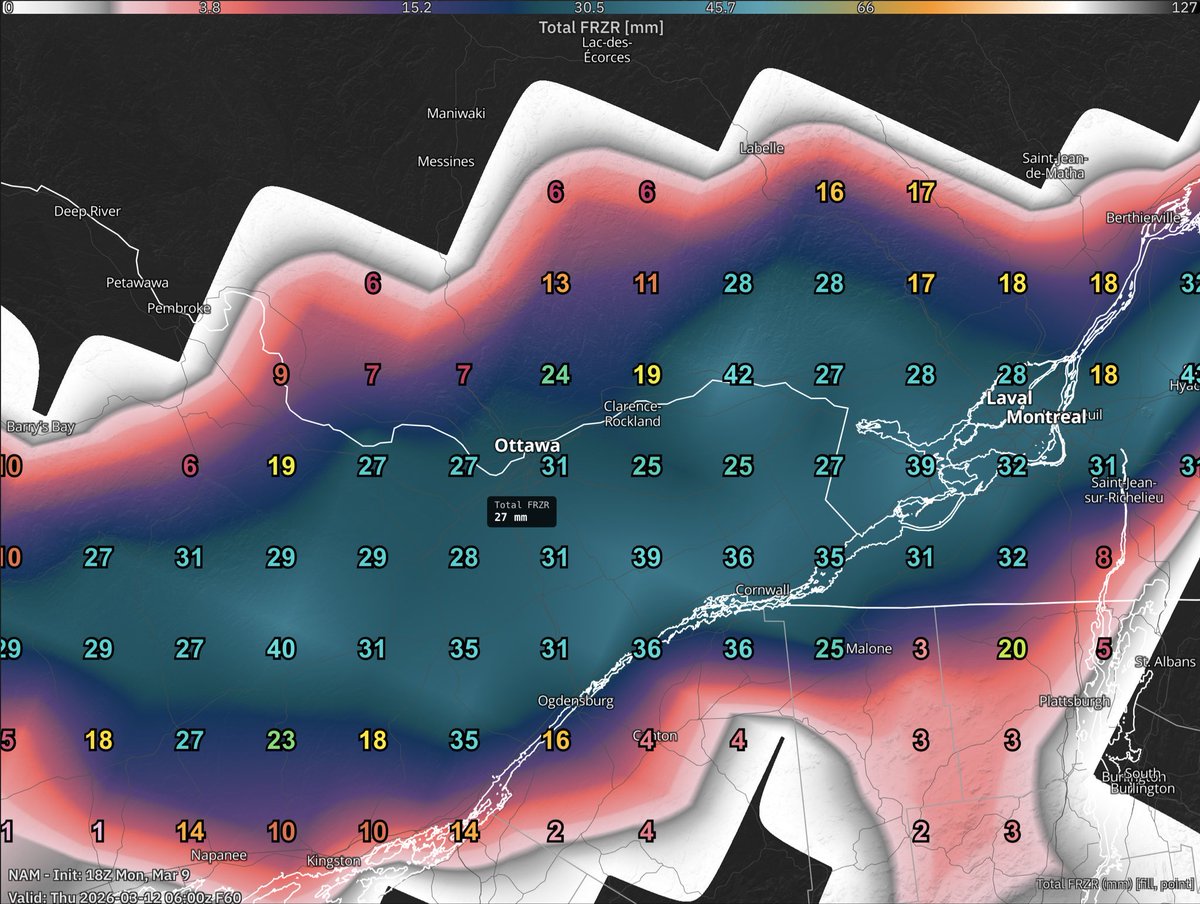Select the green 24 point value
The image size is (1200, 904).
(555, 376)
